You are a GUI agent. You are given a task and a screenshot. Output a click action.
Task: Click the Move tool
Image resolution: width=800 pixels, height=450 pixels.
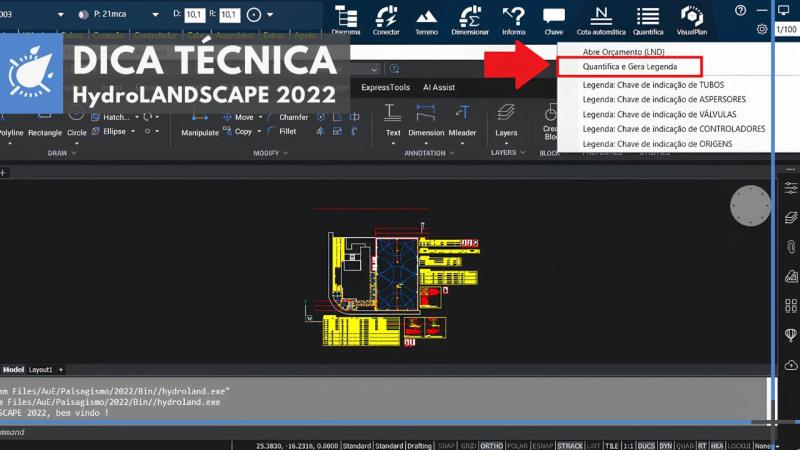coord(239,117)
